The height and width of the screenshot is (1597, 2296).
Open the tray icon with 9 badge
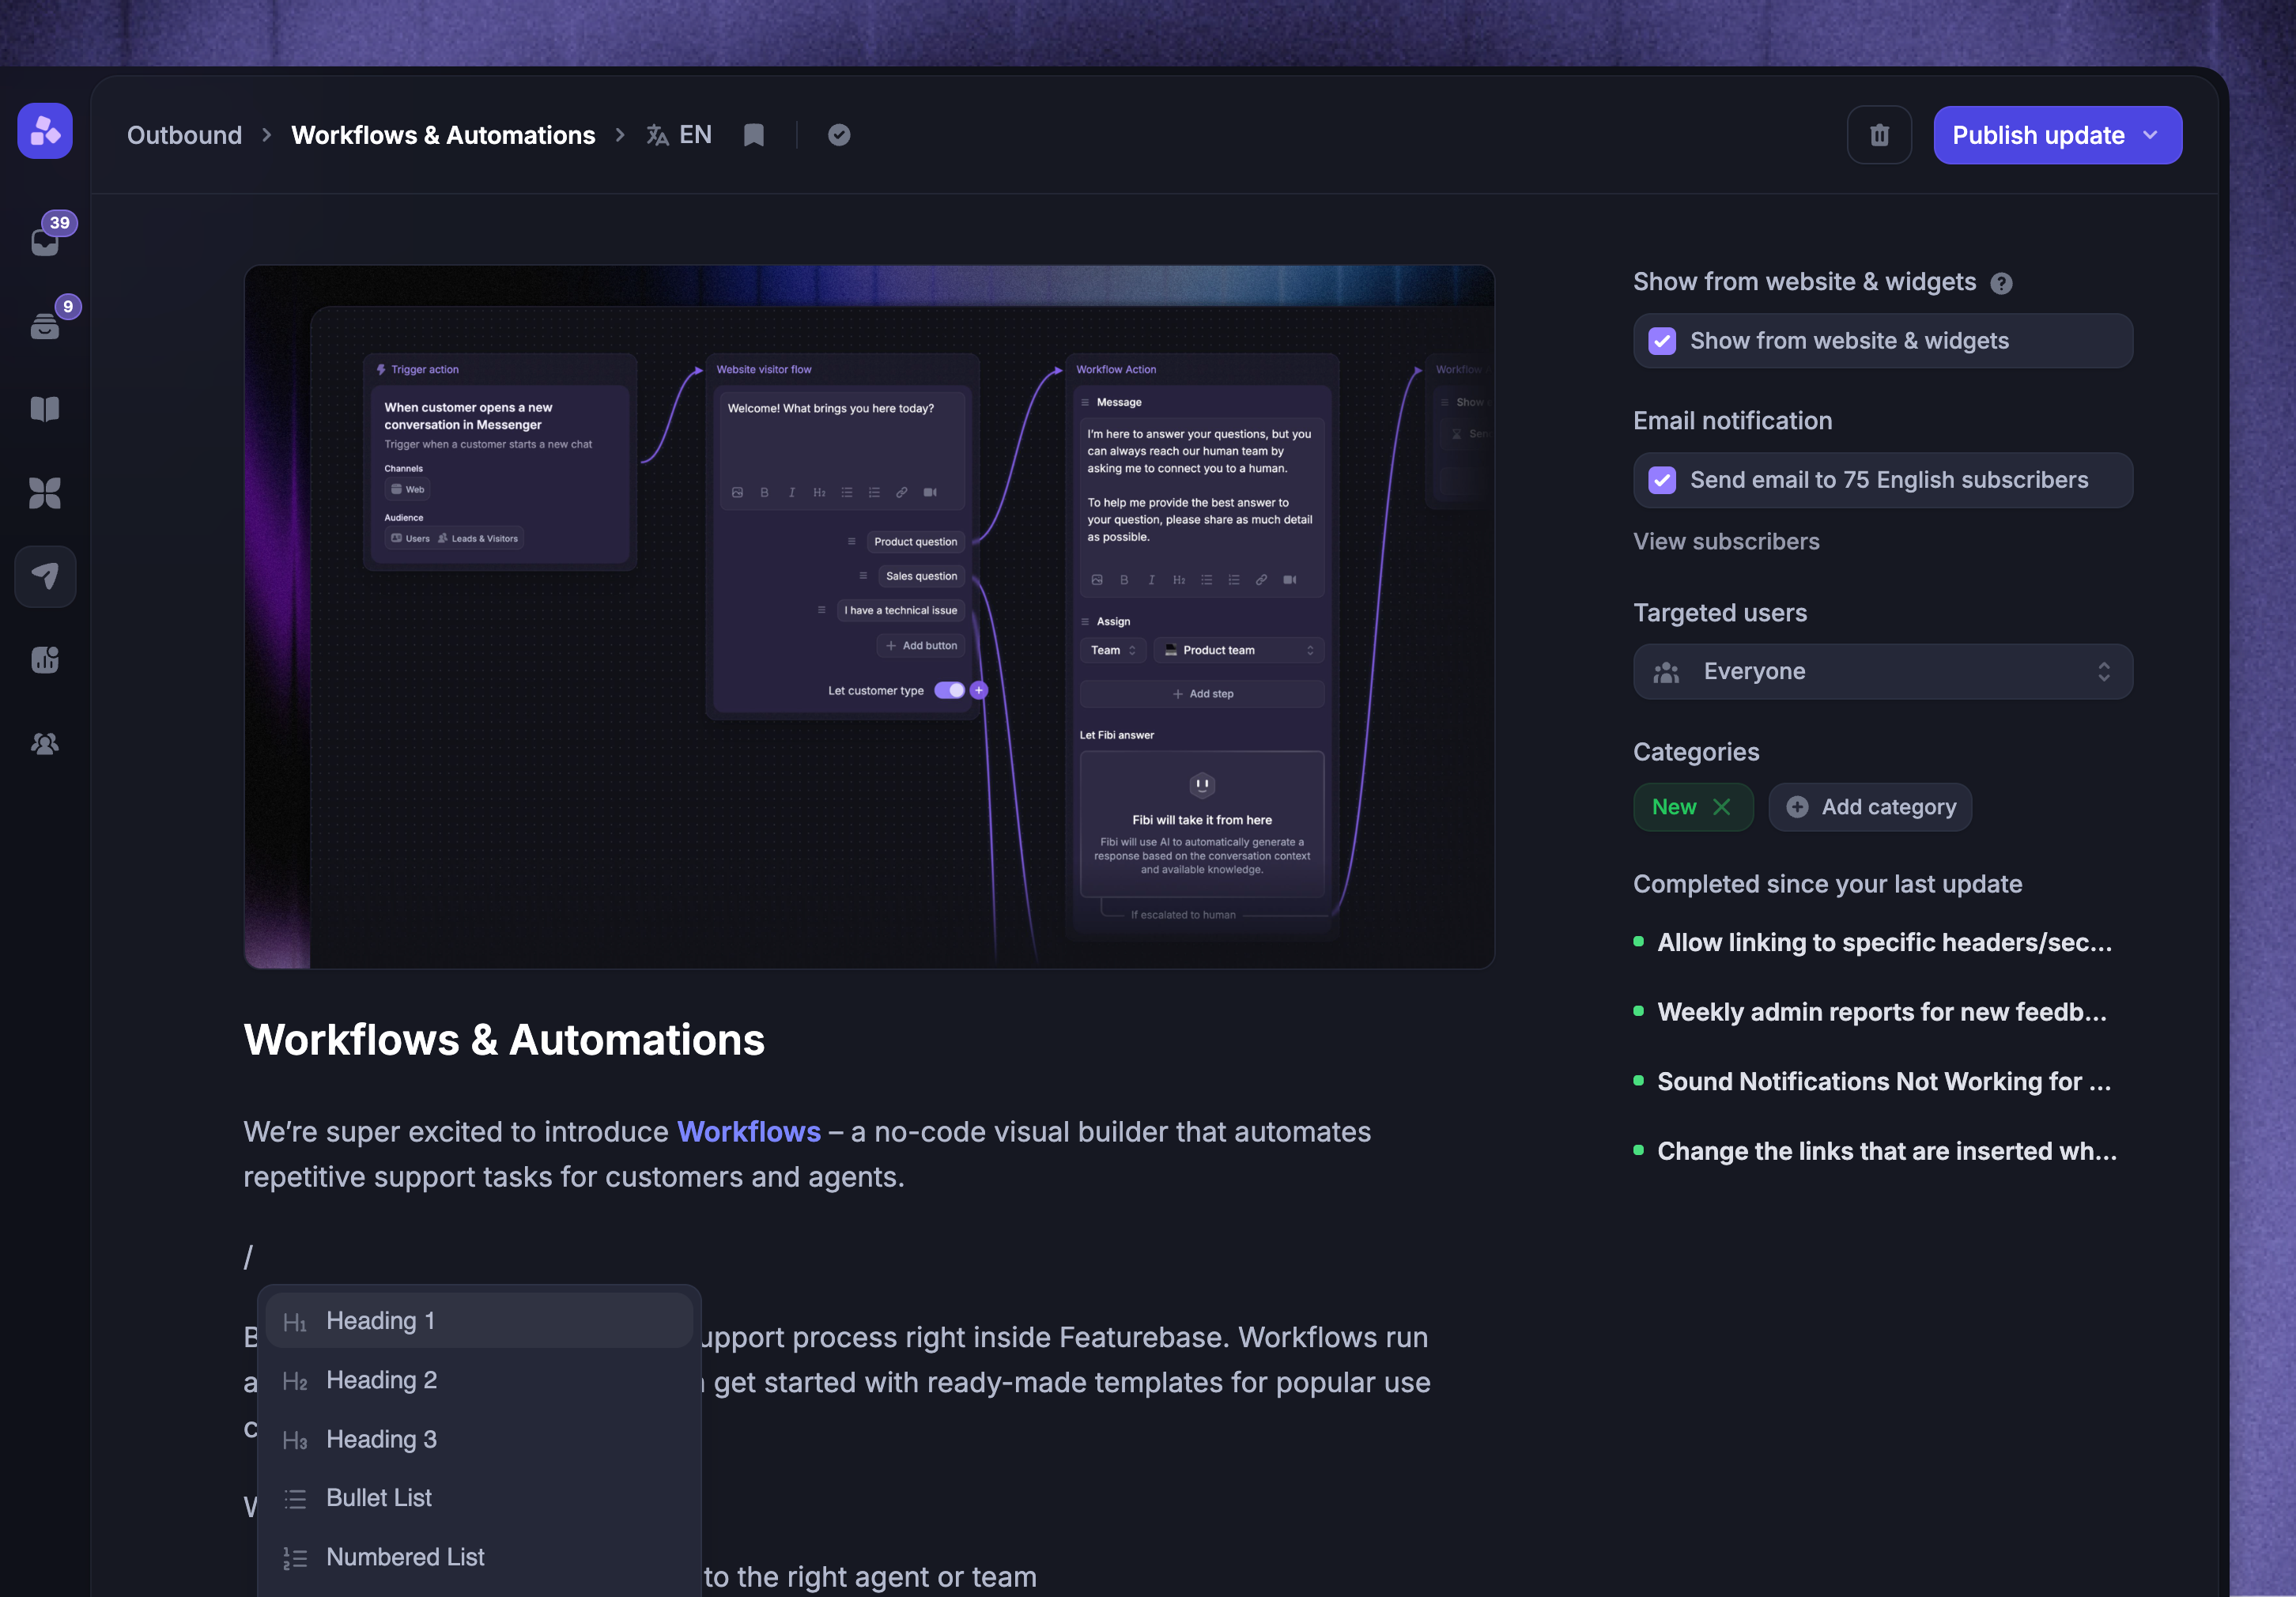click(x=45, y=326)
